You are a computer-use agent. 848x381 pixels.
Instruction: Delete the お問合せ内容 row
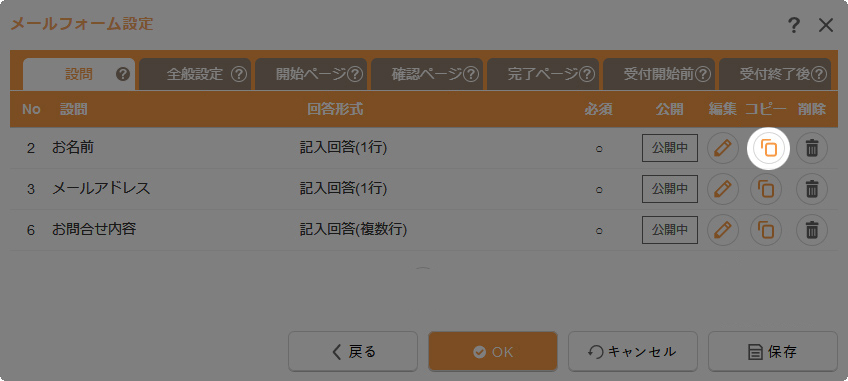pyautogui.click(x=812, y=230)
